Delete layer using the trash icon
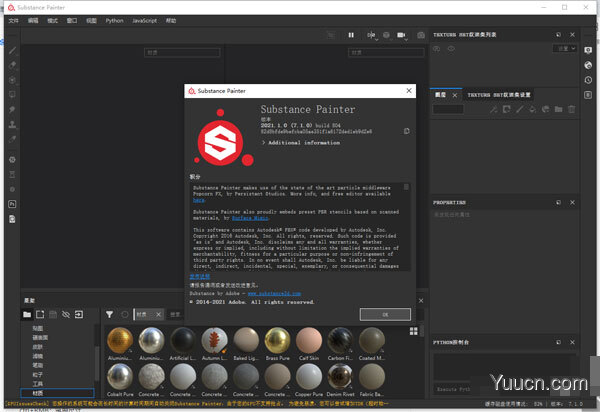This screenshot has height=412, width=600. (572, 109)
